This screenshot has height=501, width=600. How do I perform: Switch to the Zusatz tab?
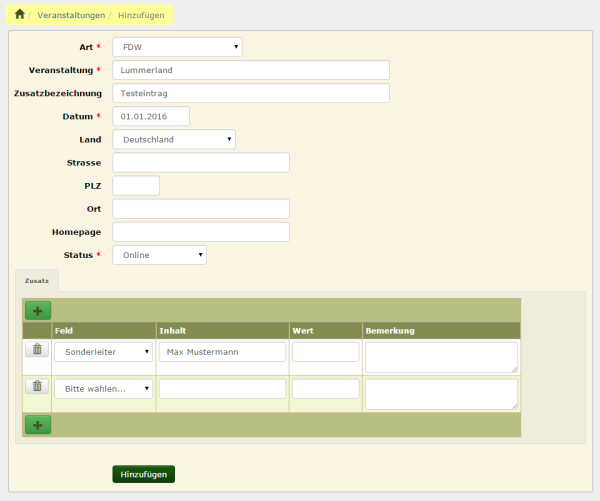tap(37, 281)
